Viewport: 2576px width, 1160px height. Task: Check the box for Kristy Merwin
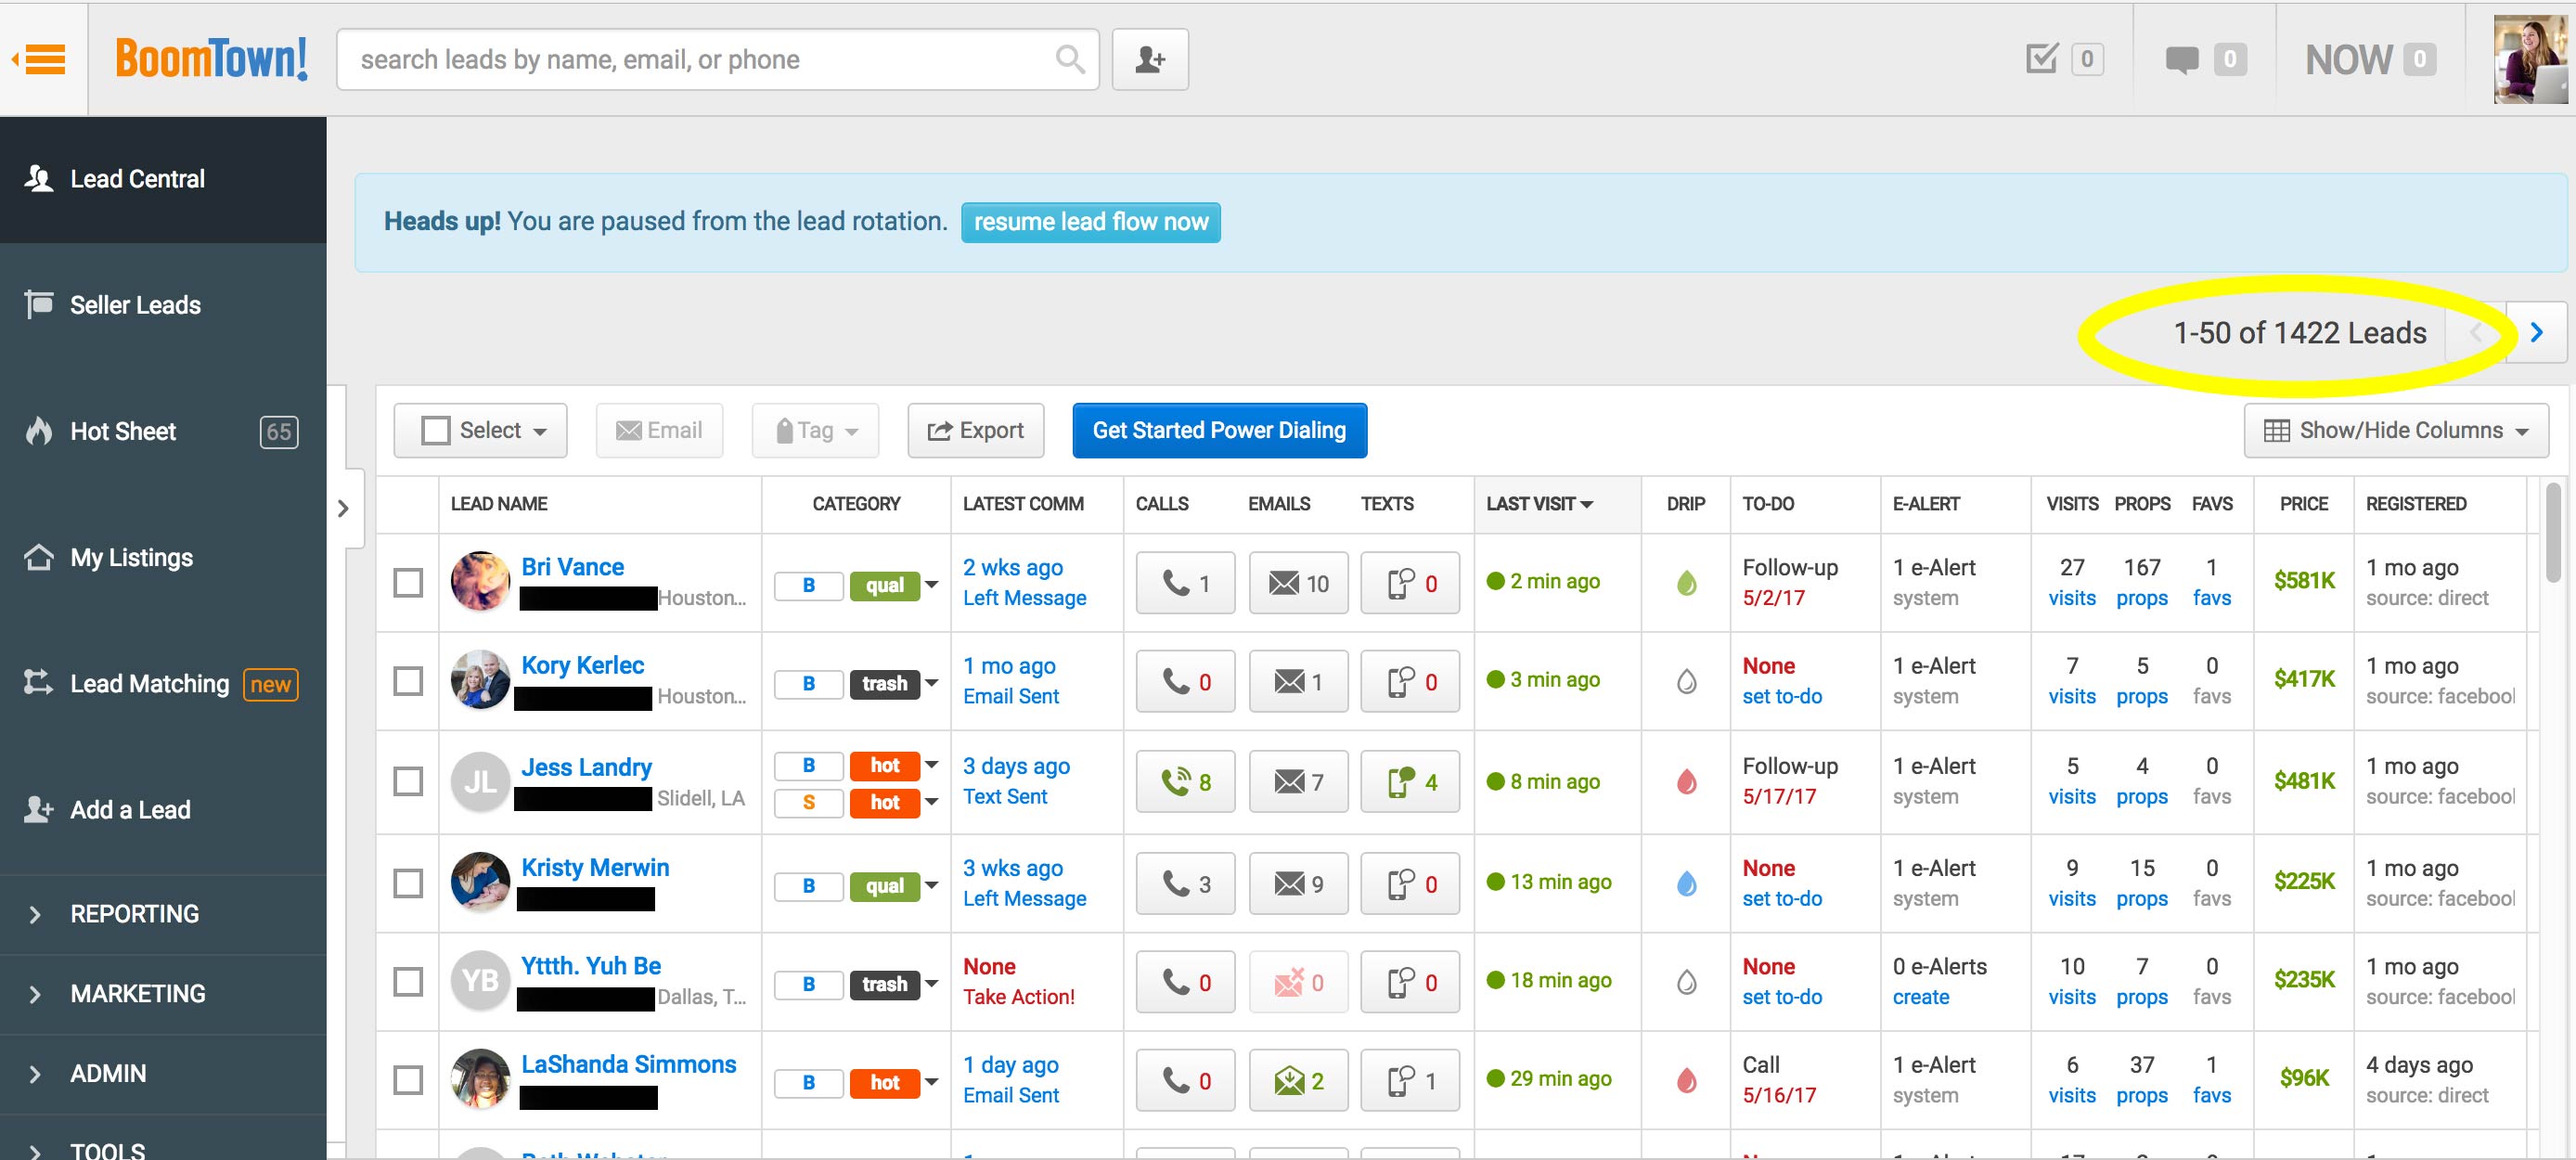click(408, 883)
